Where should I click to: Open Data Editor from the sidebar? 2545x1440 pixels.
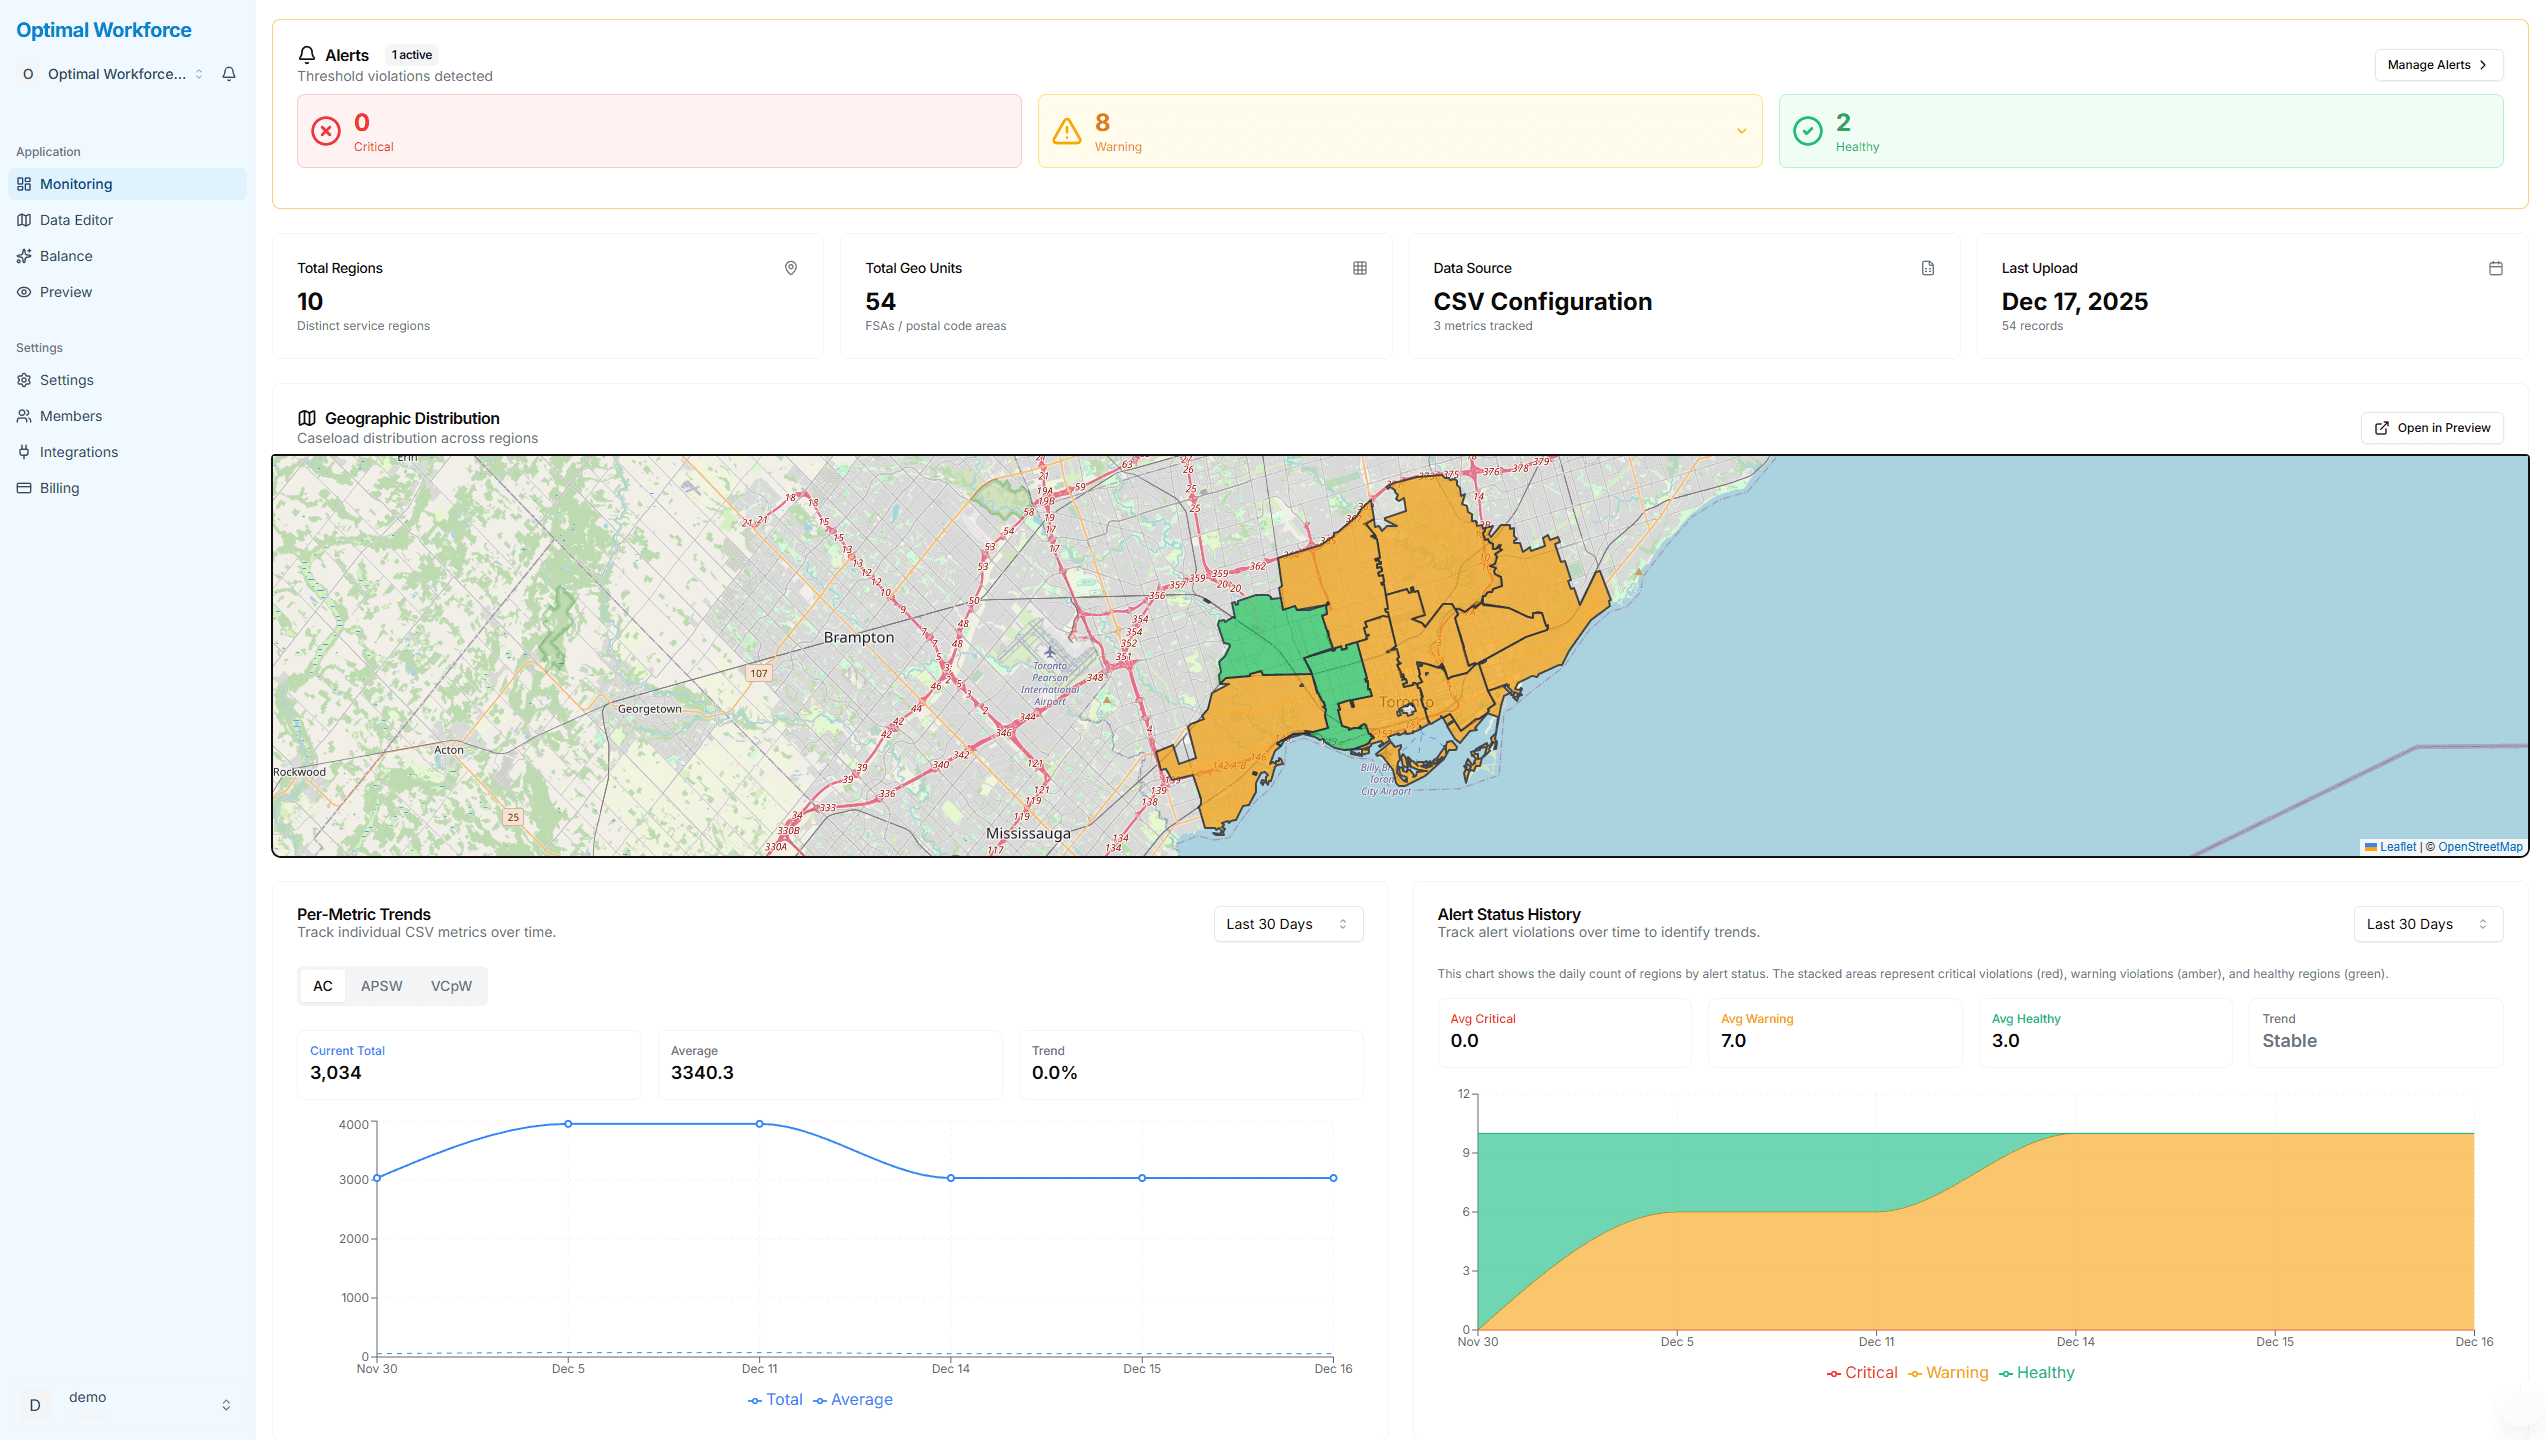[76, 219]
